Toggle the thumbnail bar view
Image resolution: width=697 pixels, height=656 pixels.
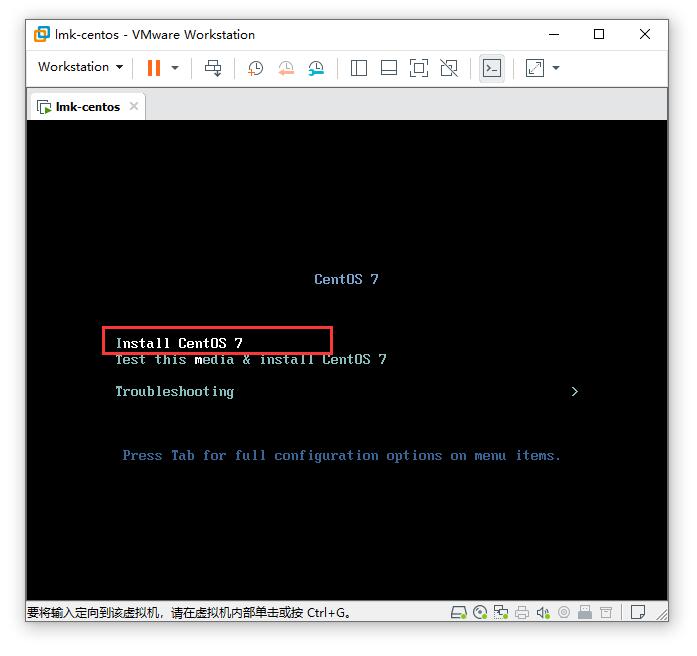click(389, 68)
